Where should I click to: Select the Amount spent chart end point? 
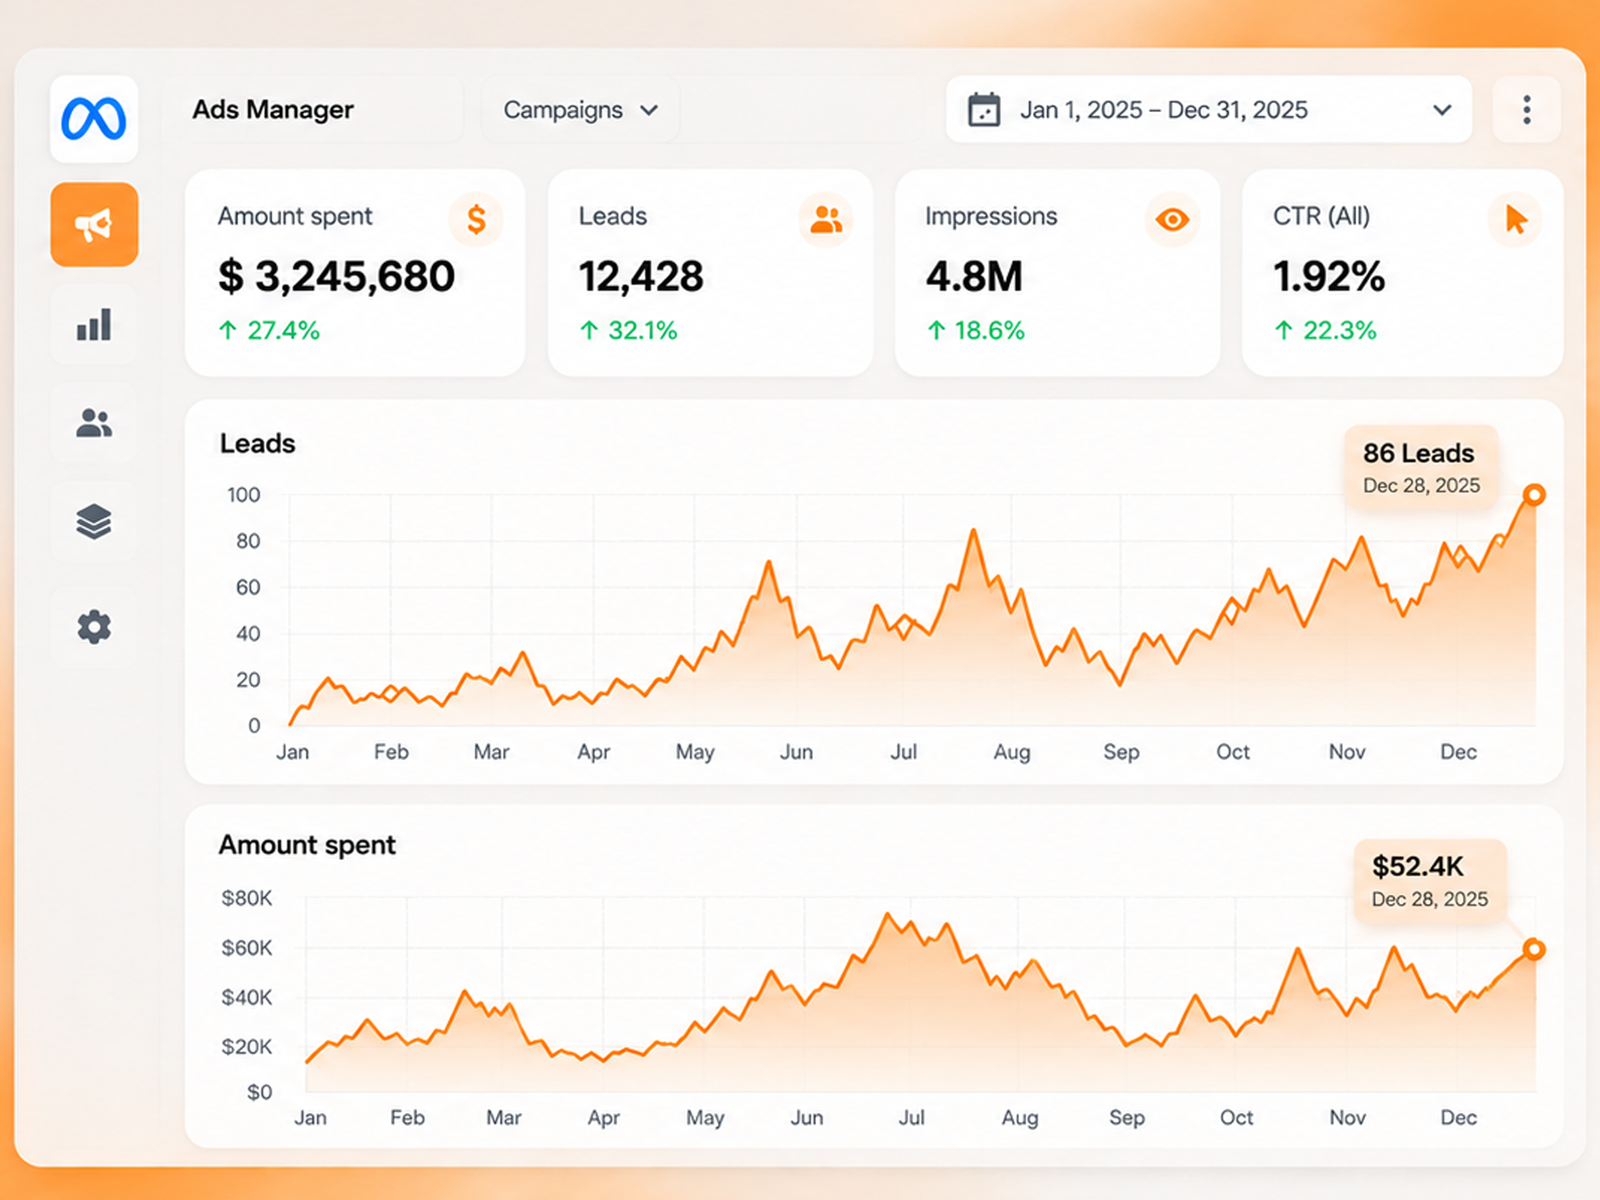(x=1534, y=949)
